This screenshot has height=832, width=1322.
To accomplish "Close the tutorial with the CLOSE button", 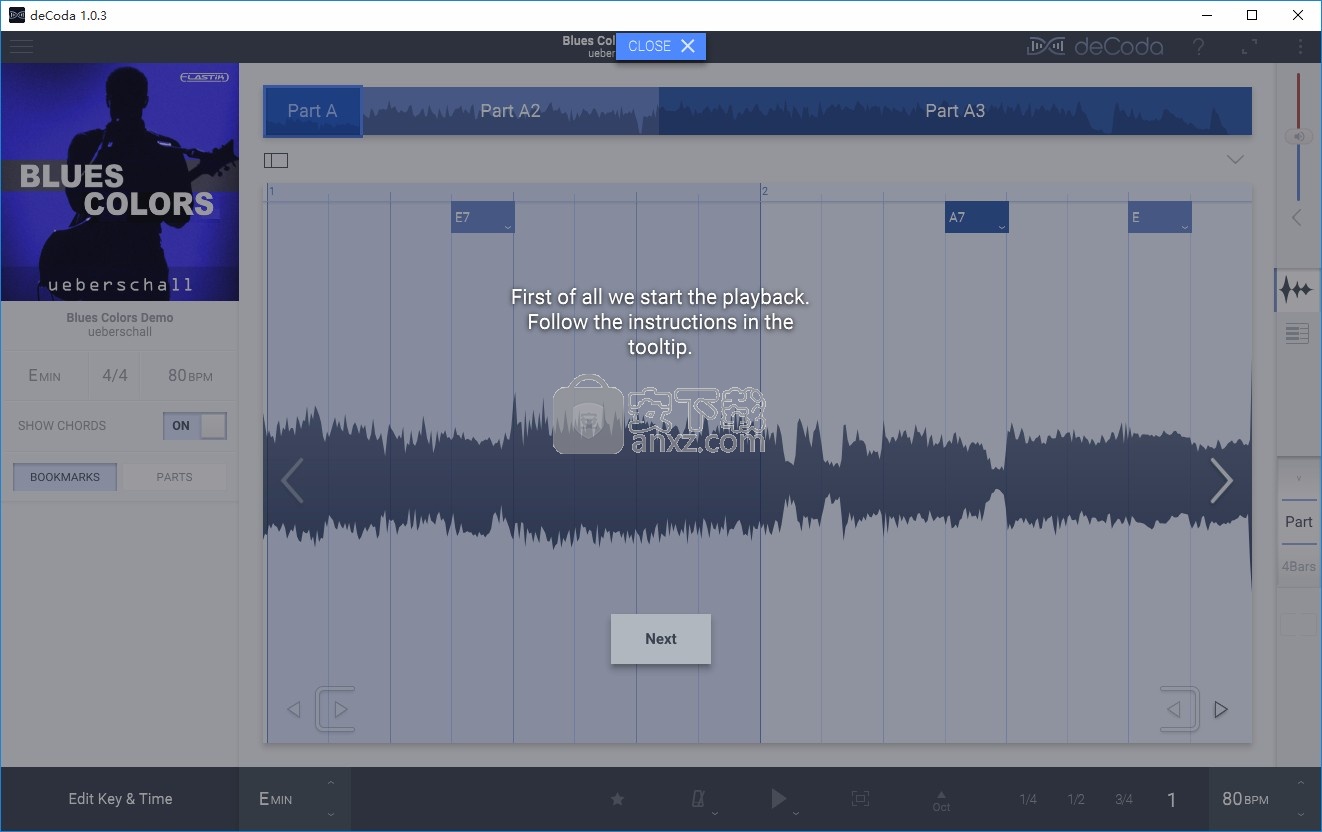I will pyautogui.click(x=661, y=46).
